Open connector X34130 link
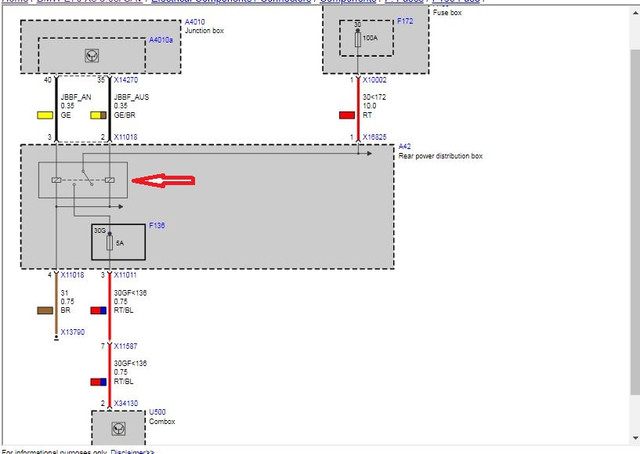This screenshot has width=640, height=454. tap(126, 403)
